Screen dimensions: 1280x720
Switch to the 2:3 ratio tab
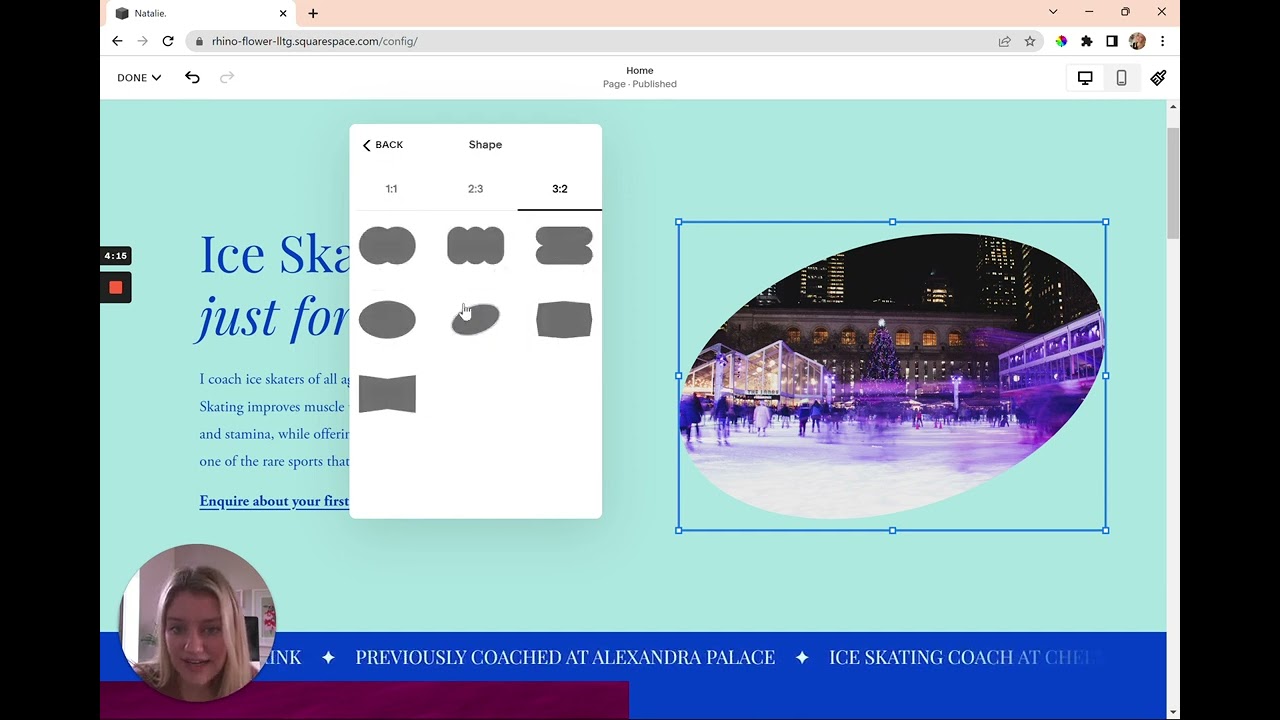click(475, 189)
